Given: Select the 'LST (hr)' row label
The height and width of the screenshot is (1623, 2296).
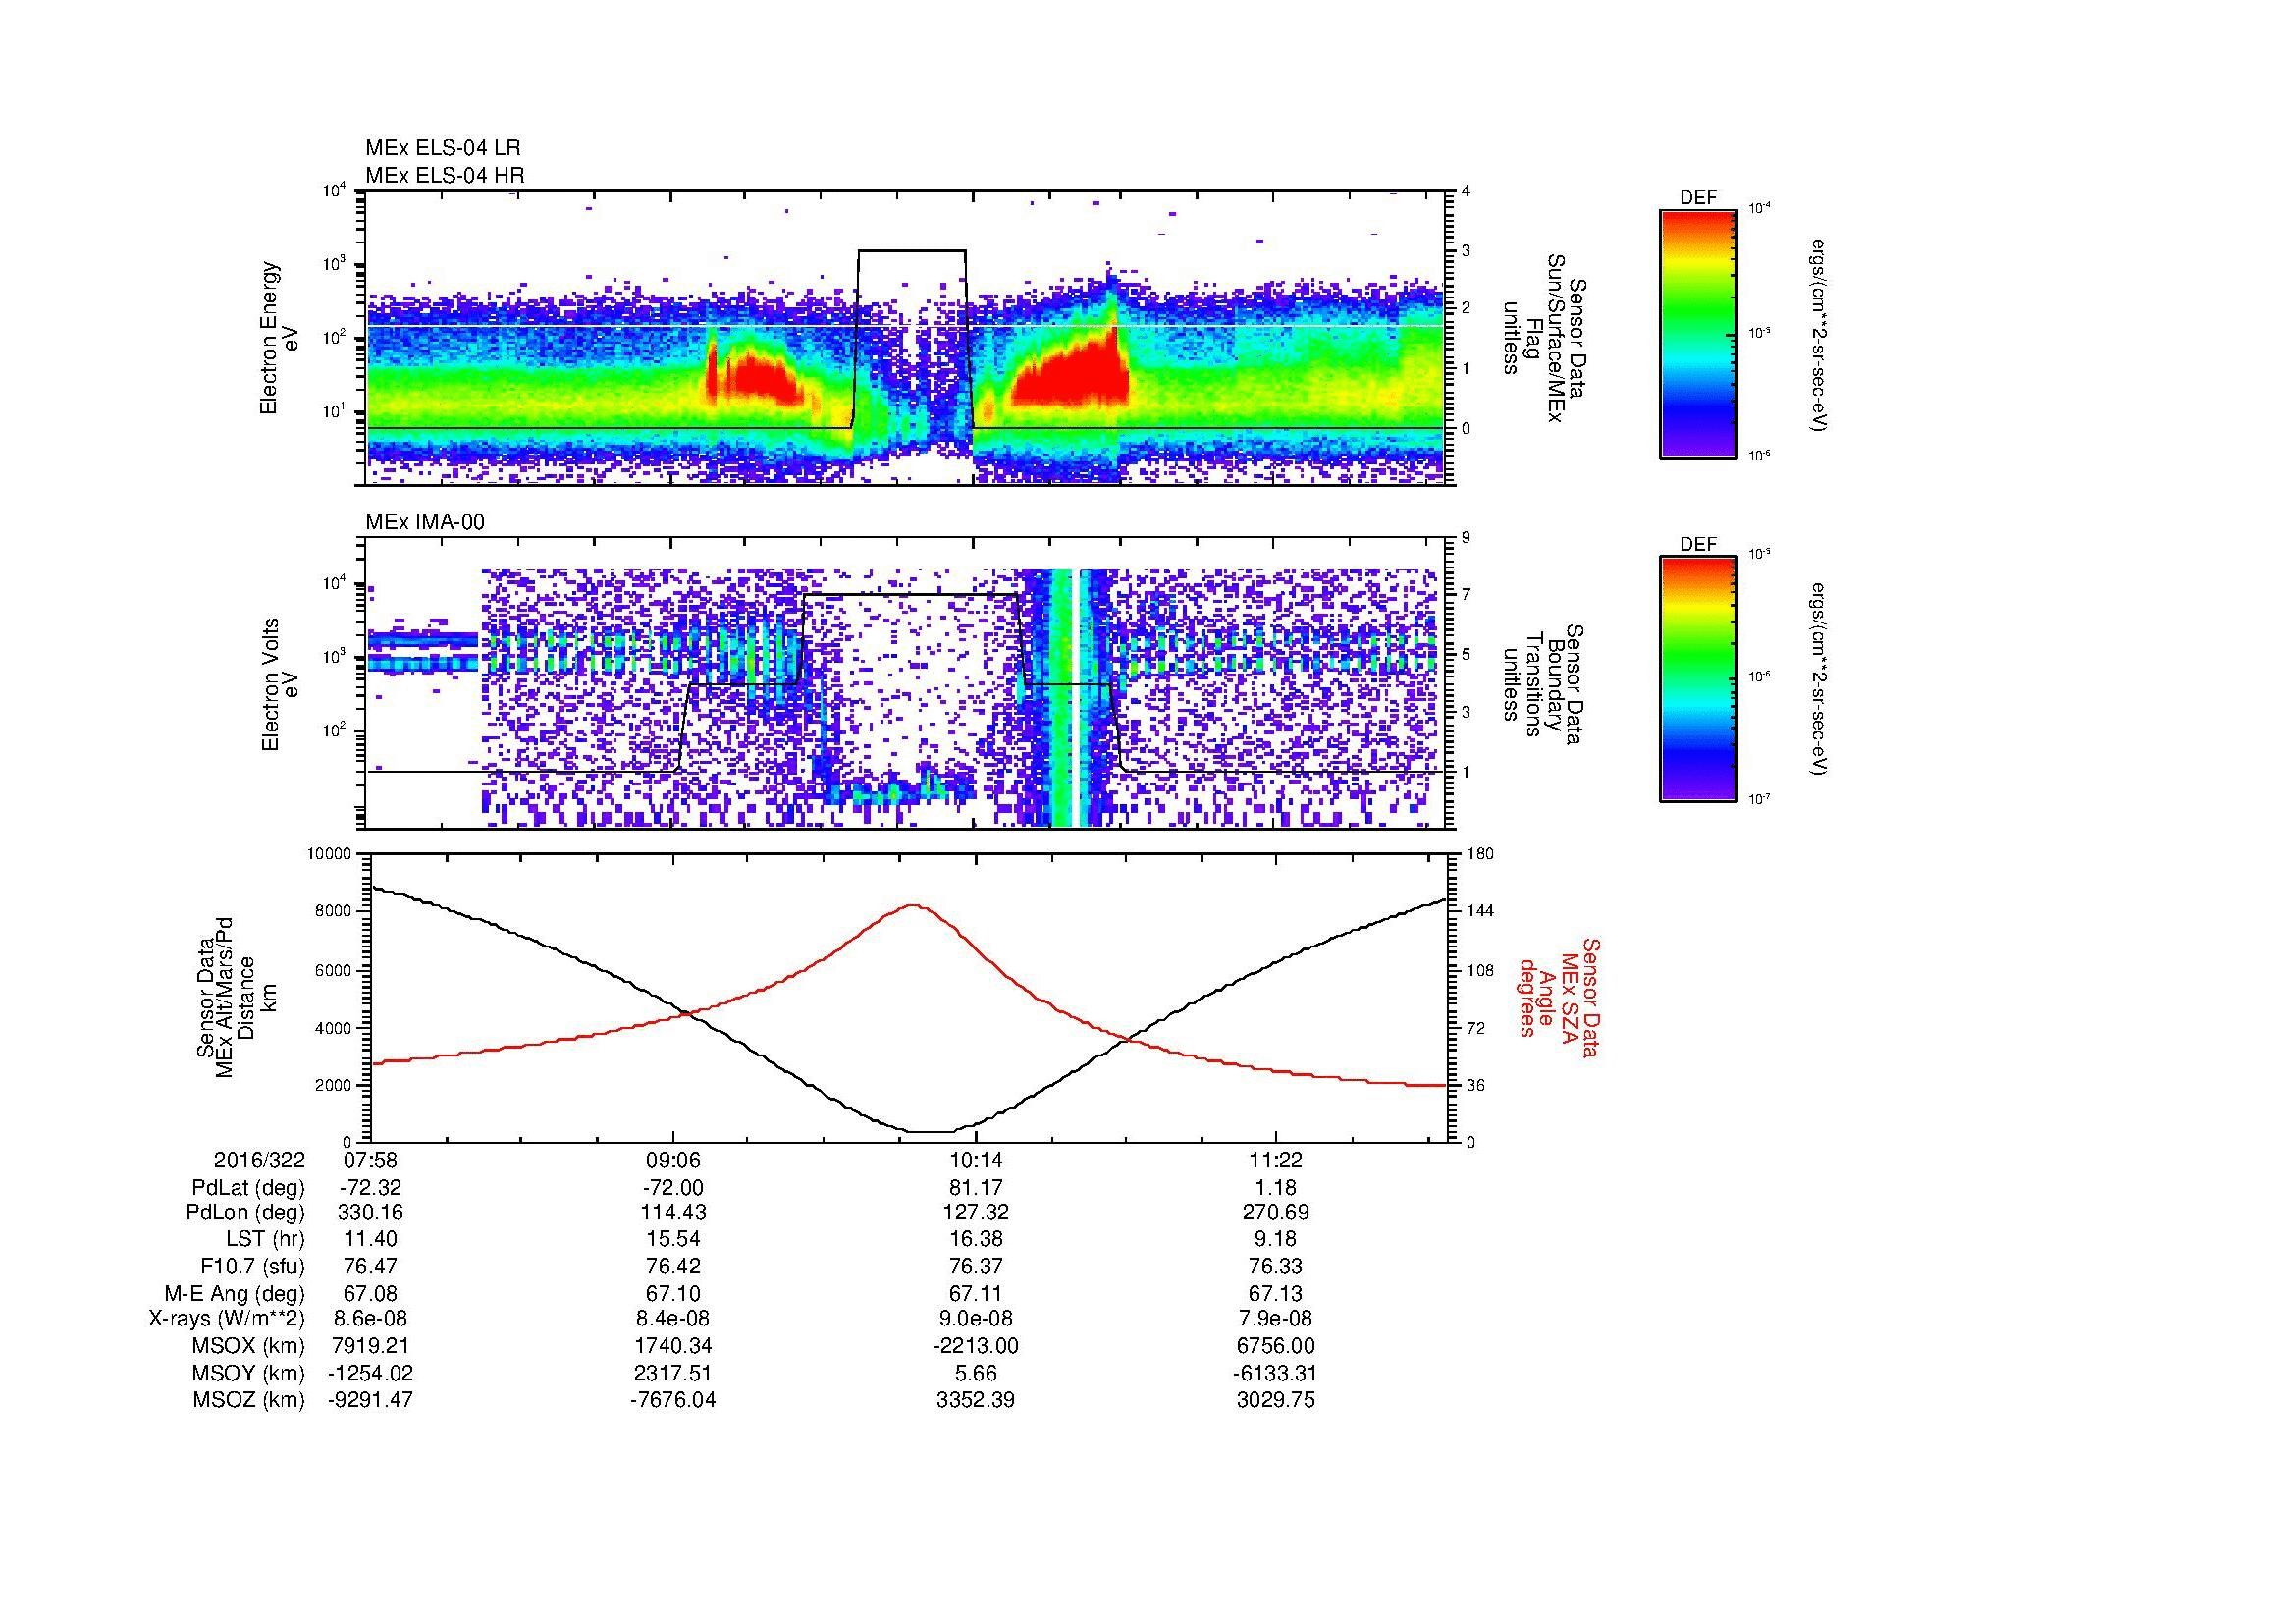Looking at the screenshot, I should pyautogui.click(x=265, y=1241).
